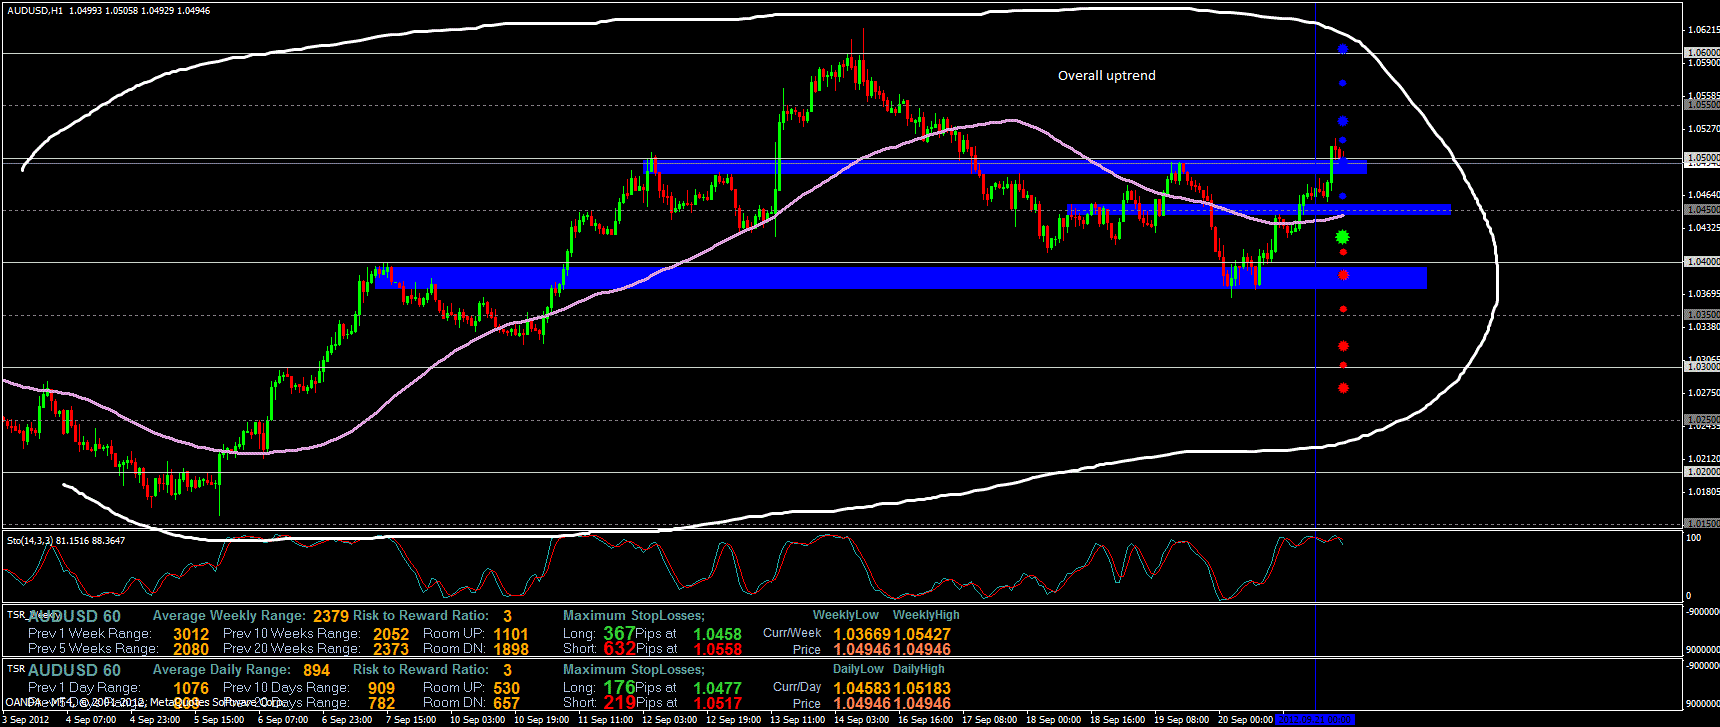The width and height of the screenshot is (1720, 727).
Task: Click the Average Weekly Range value 2379
Action: 331,616
